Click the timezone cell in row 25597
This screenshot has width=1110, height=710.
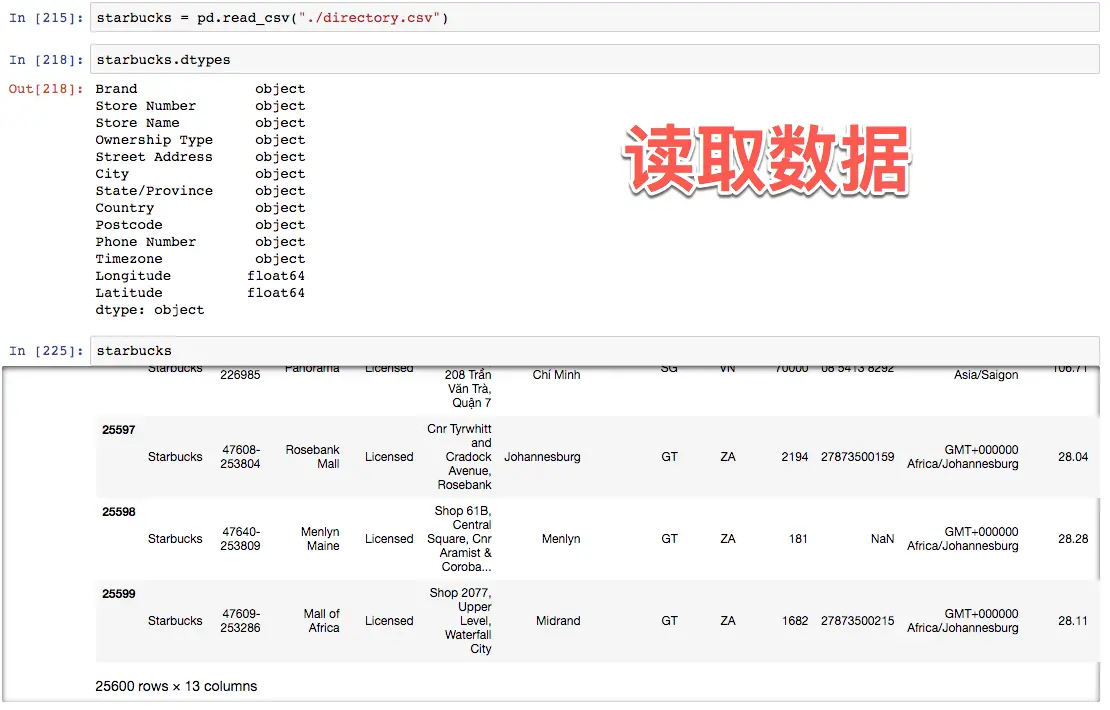963,457
